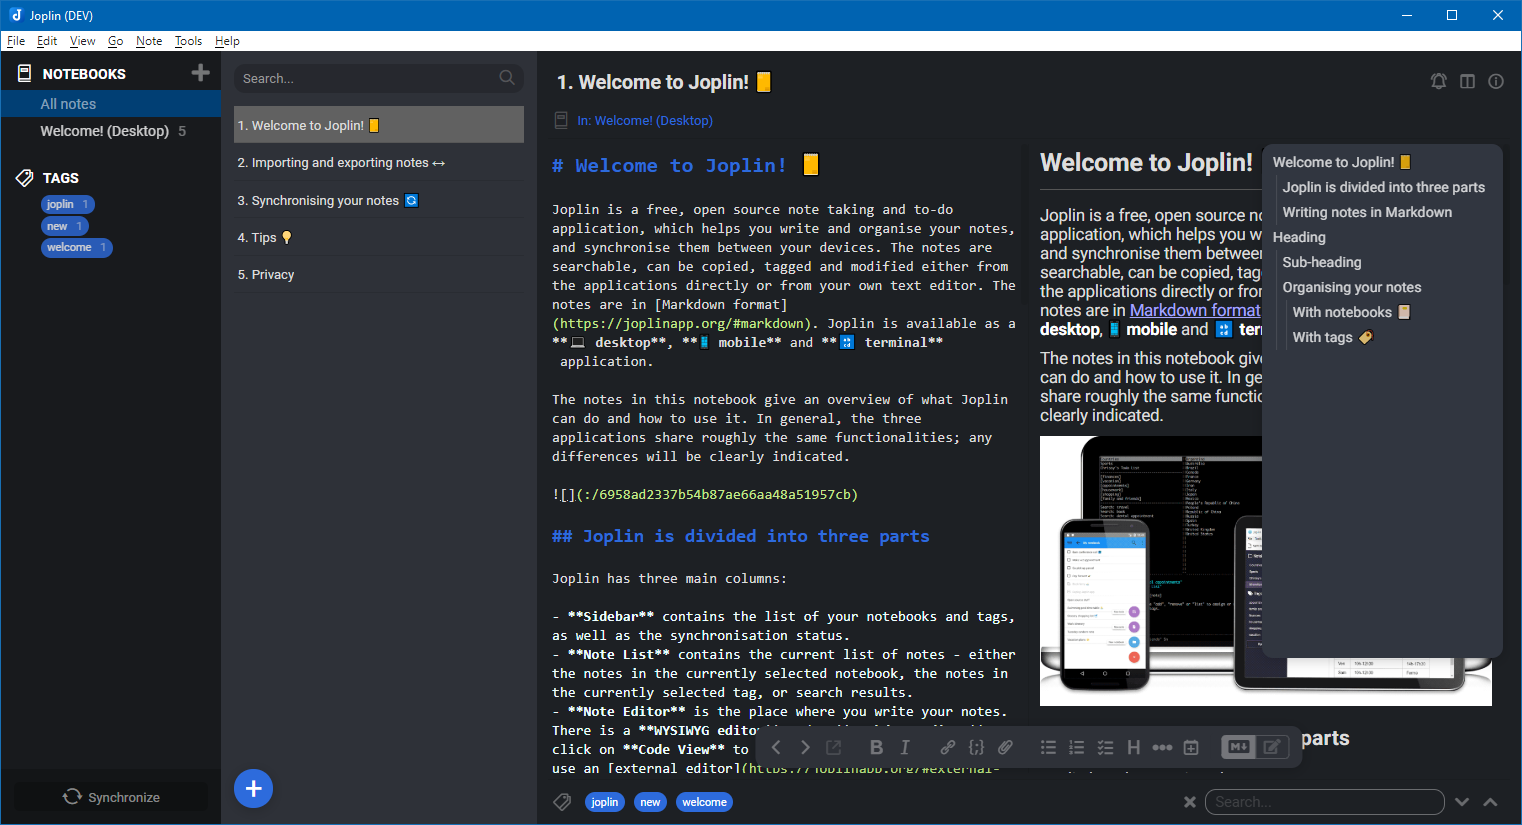The height and width of the screenshot is (825, 1522).
Task: Switch to WYSIWYG rich text editor mode
Action: coord(1272,747)
